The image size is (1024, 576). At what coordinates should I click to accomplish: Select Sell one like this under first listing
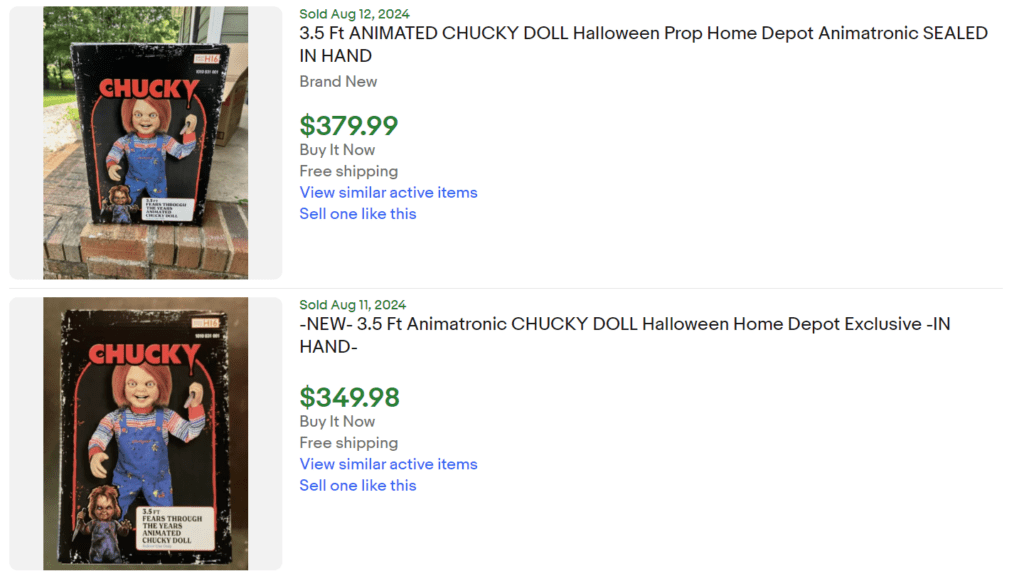coord(357,213)
